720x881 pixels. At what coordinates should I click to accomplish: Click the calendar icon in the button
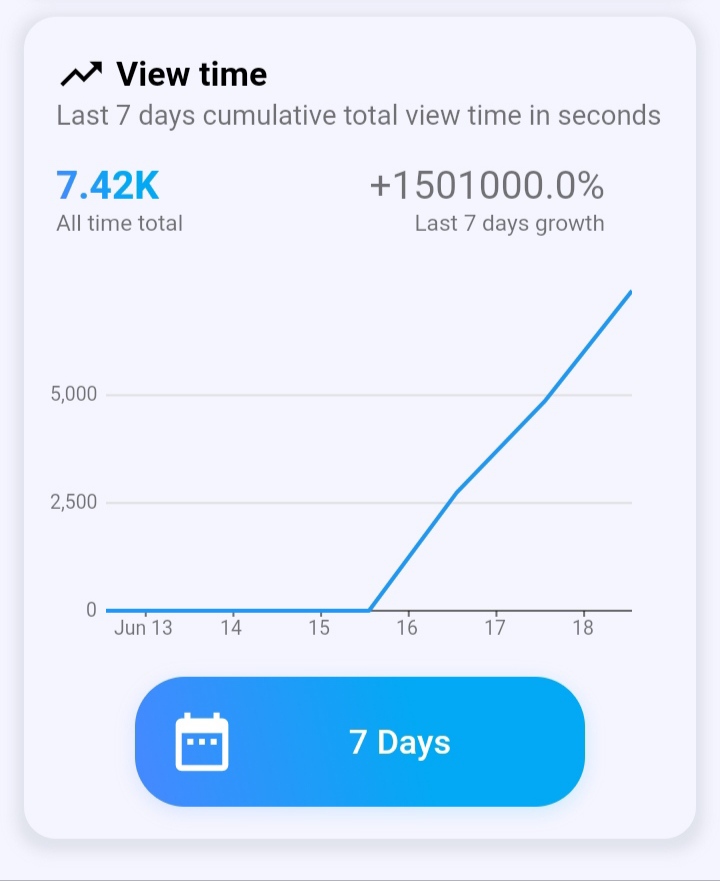[x=202, y=742]
